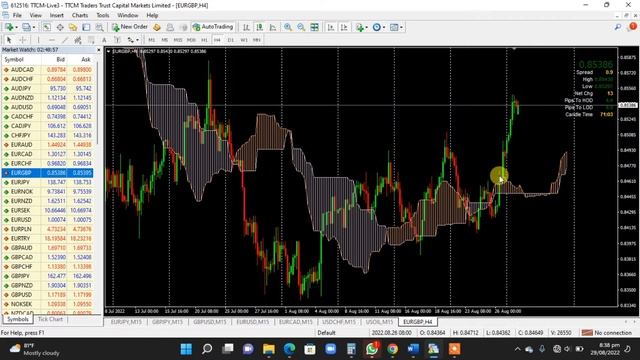Select the AUDCAD row in Market Watch
Screen dimensions: 640x360
click(x=47, y=70)
